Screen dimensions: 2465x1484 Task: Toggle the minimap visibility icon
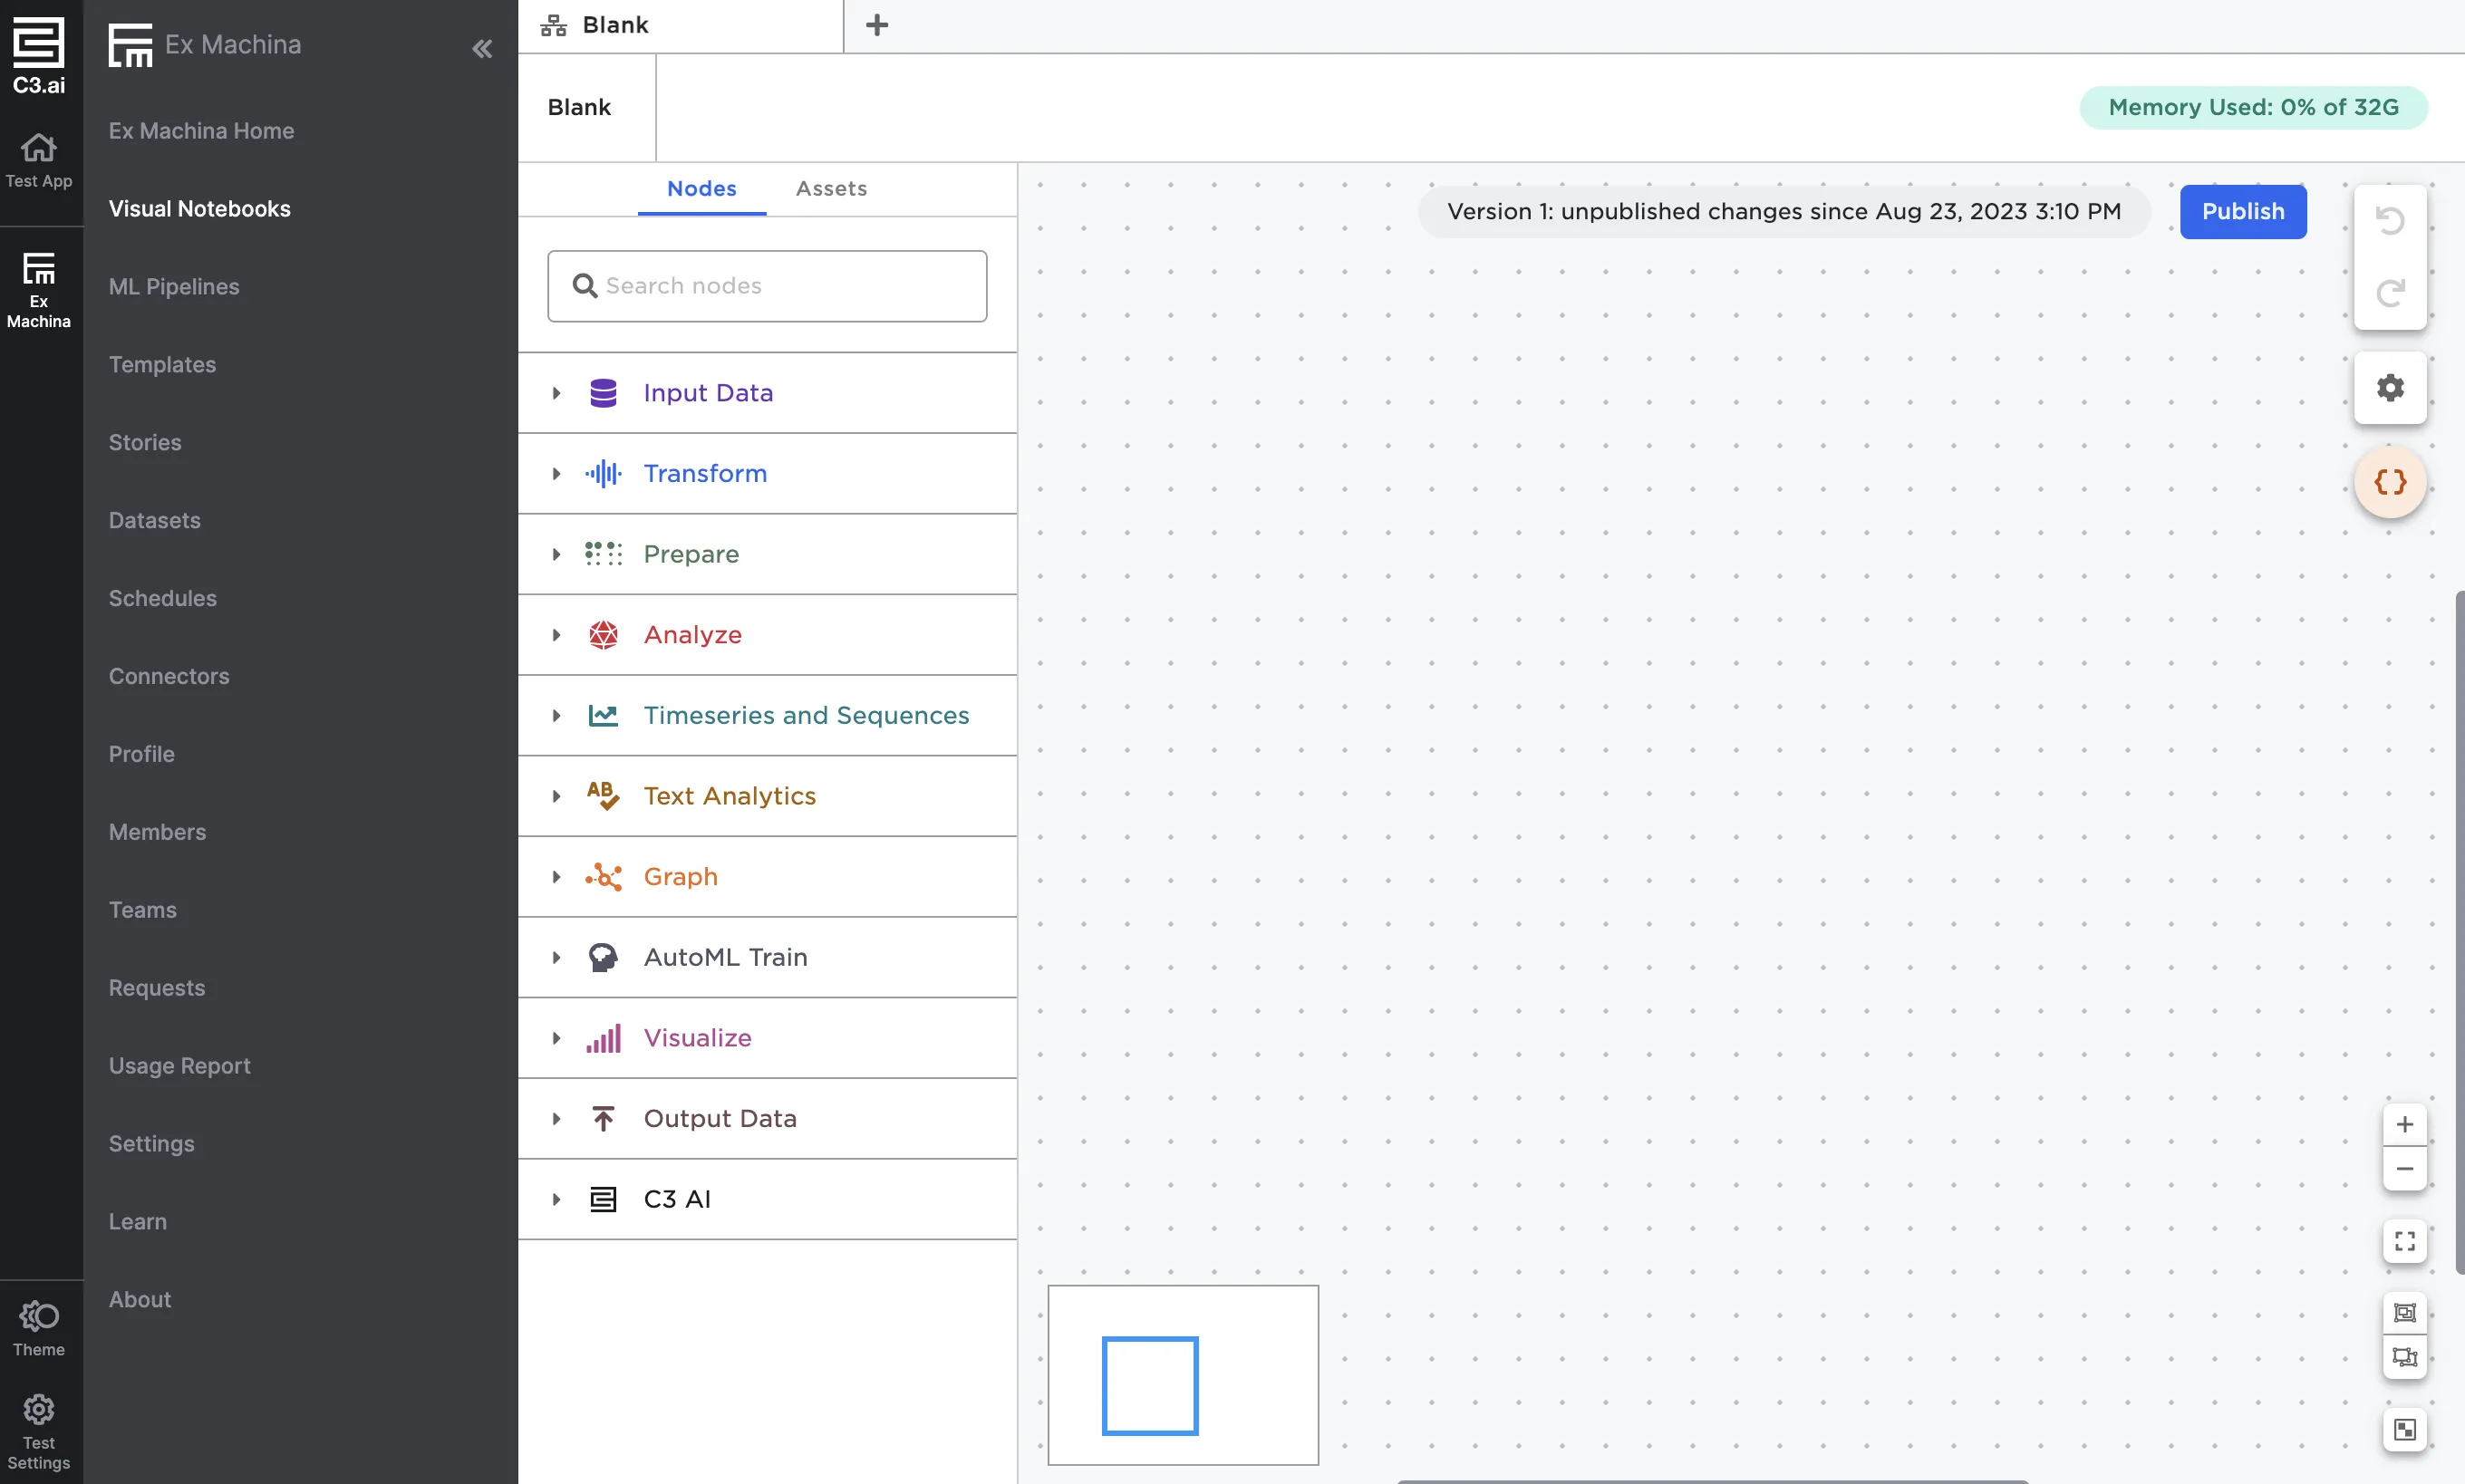[x=2404, y=1429]
